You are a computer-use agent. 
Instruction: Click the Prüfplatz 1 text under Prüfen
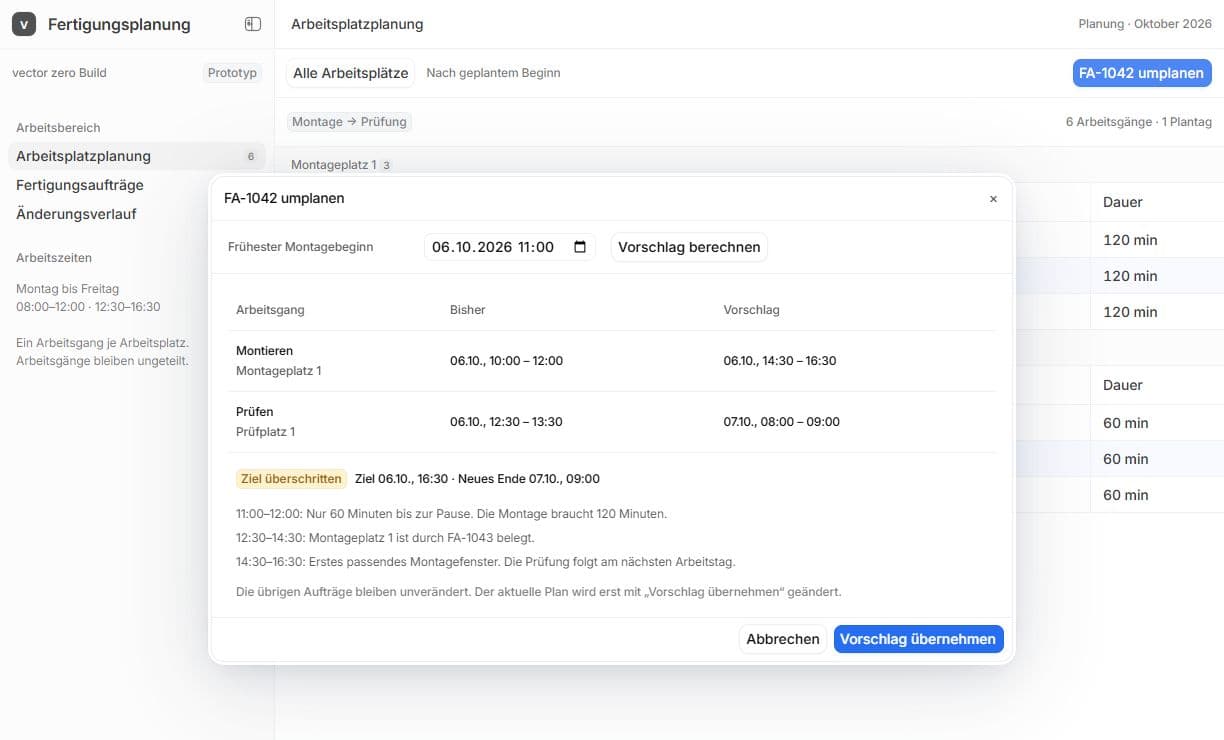point(265,432)
